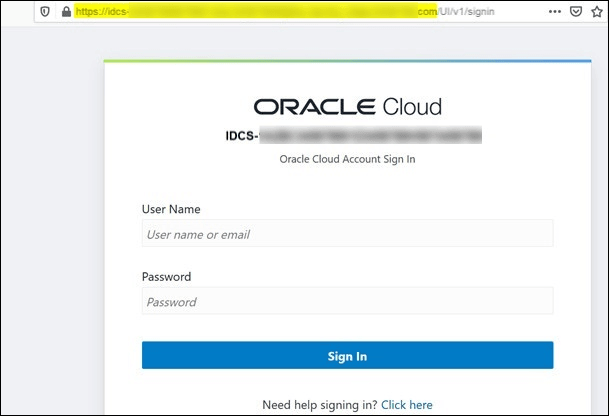Open the 'Click here' help link
Viewport: 609px width, 416px height.
(x=407, y=405)
